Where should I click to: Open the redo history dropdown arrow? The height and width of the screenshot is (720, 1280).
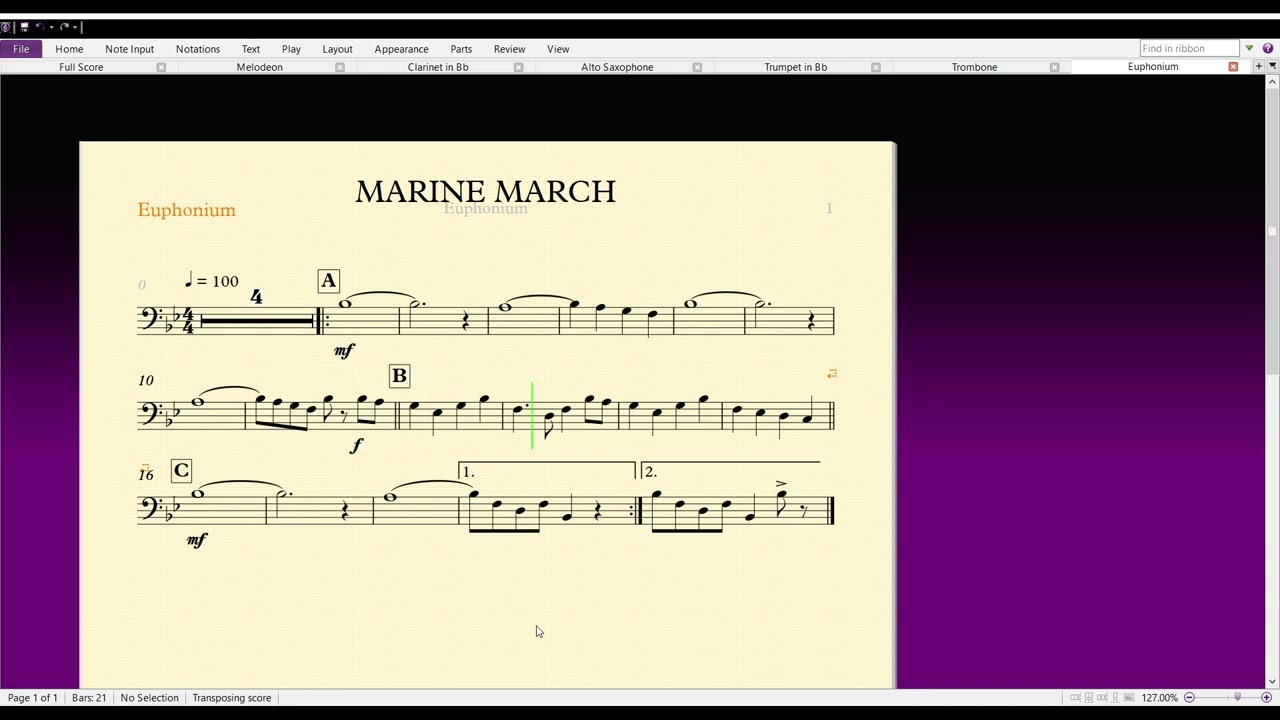tap(75, 28)
